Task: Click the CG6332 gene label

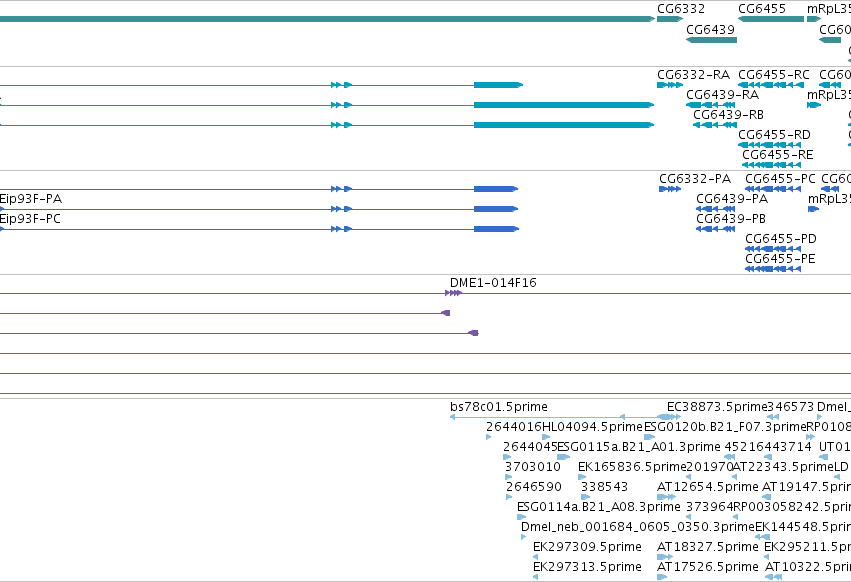Action: [681, 9]
